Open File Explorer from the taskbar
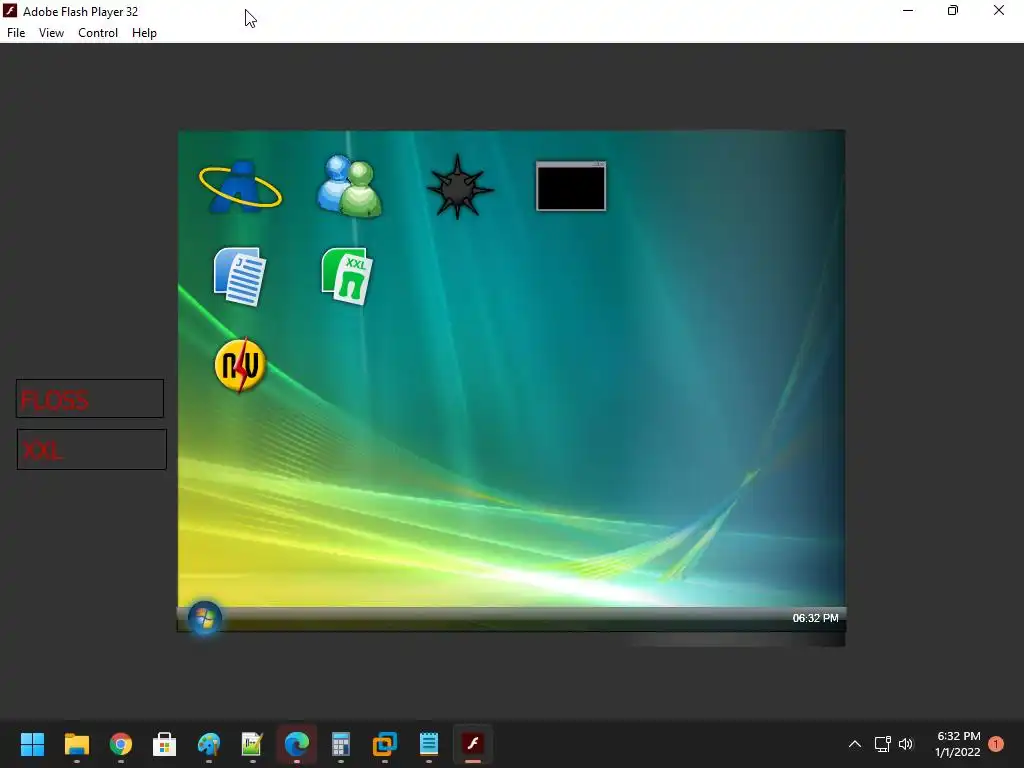The image size is (1024, 768). [x=76, y=744]
